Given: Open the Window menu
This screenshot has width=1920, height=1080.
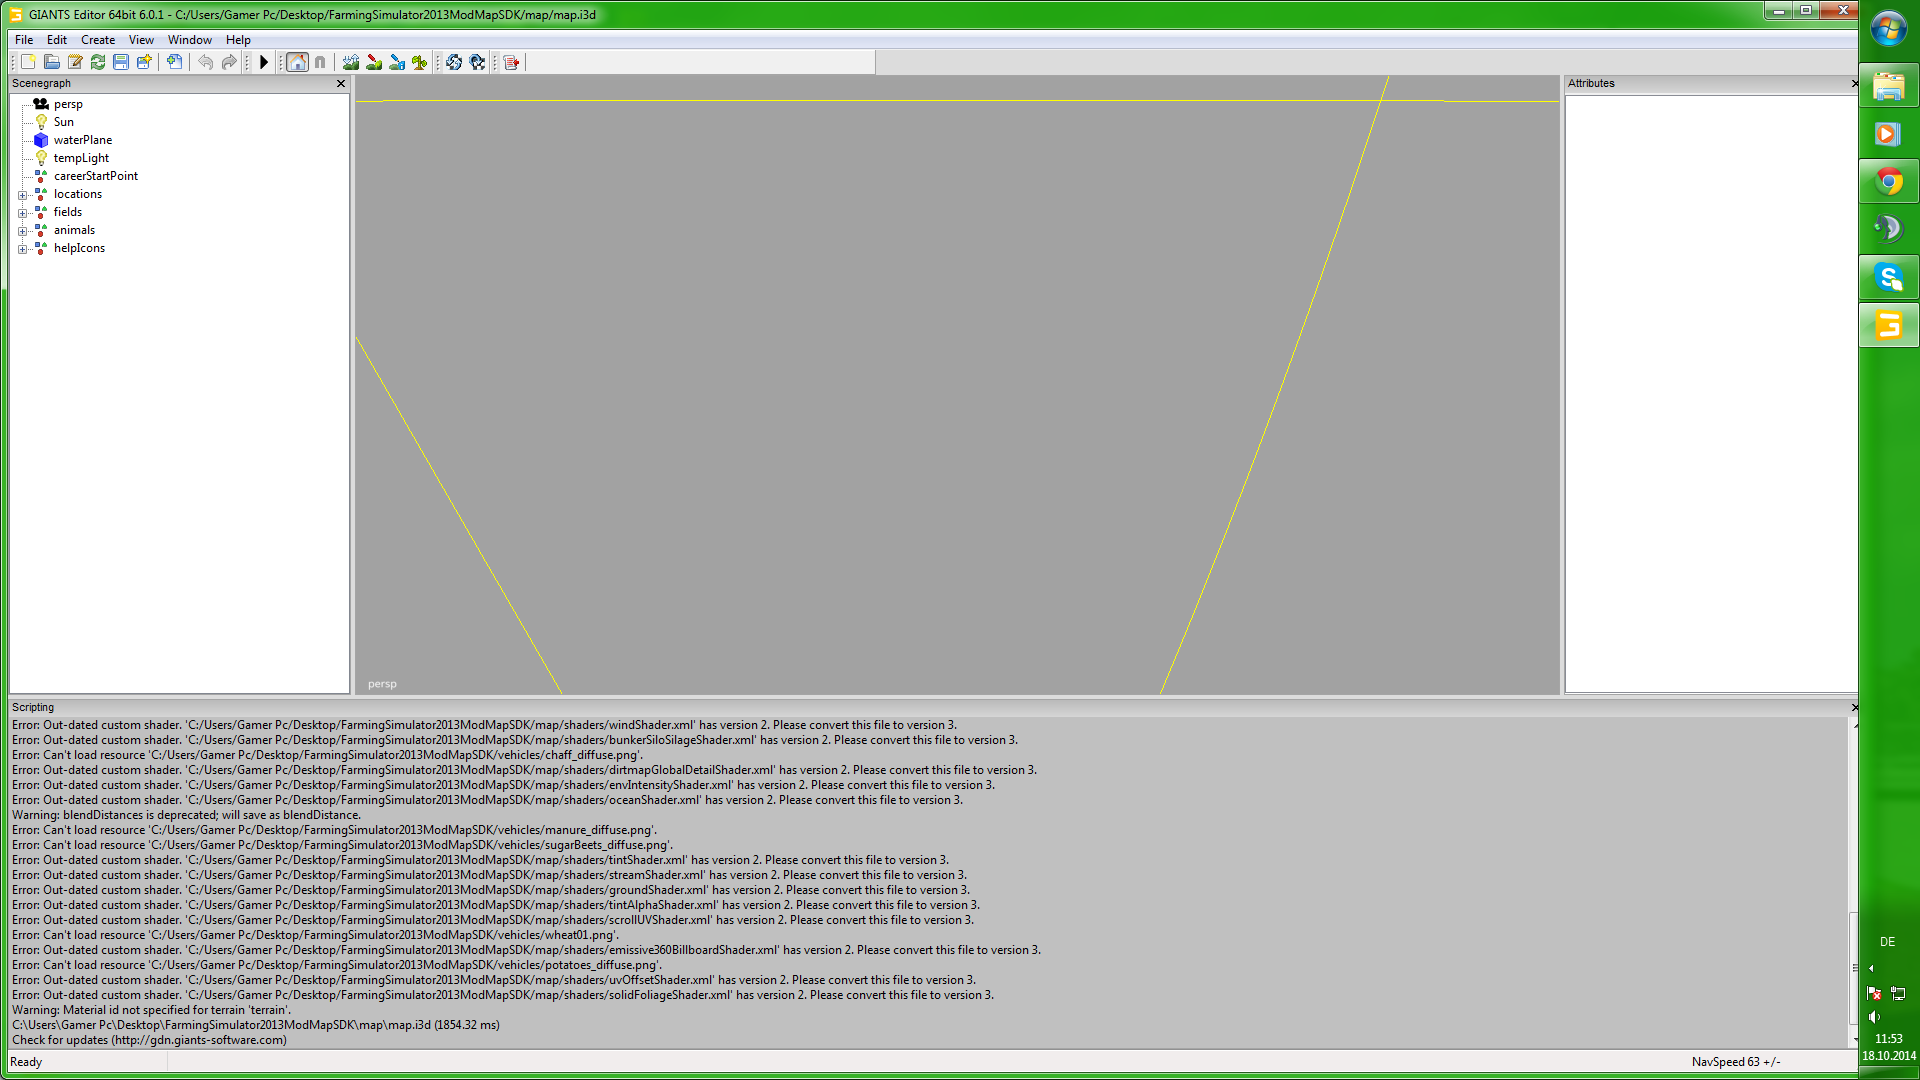Looking at the screenshot, I should 189,40.
